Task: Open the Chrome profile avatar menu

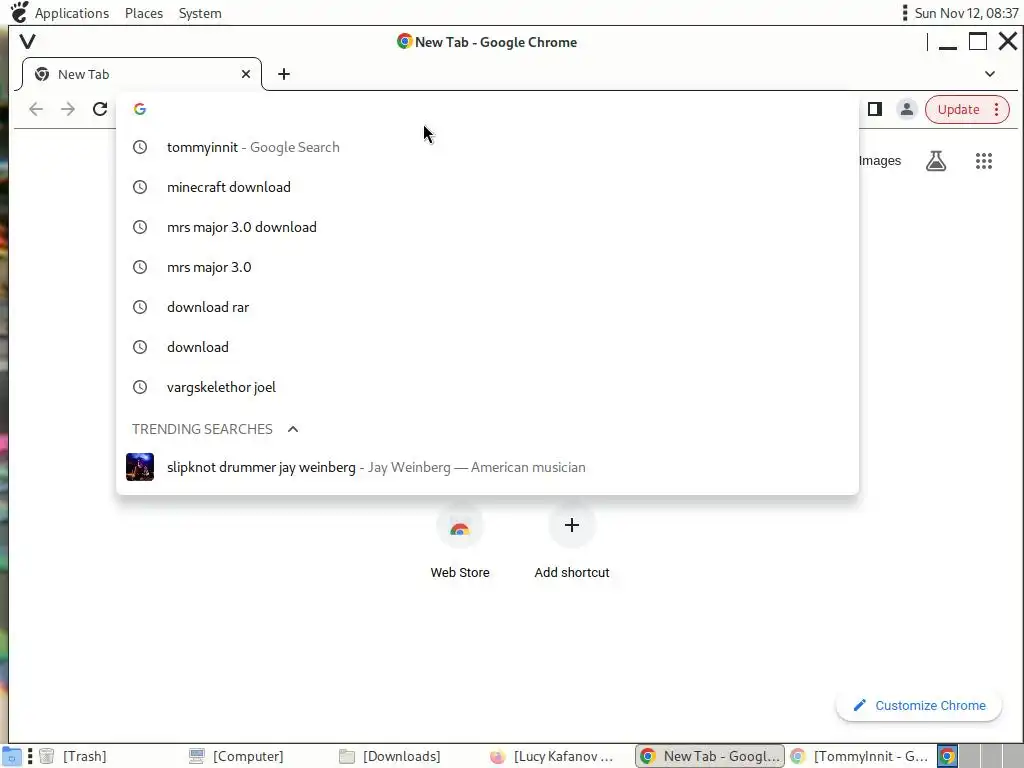Action: point(906,109)
